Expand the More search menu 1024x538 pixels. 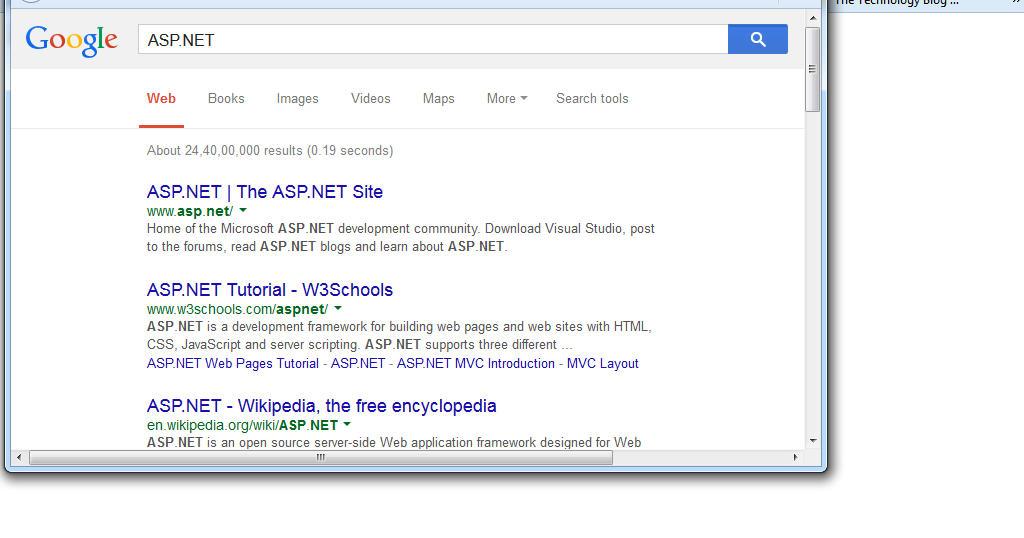pos(506,98)
